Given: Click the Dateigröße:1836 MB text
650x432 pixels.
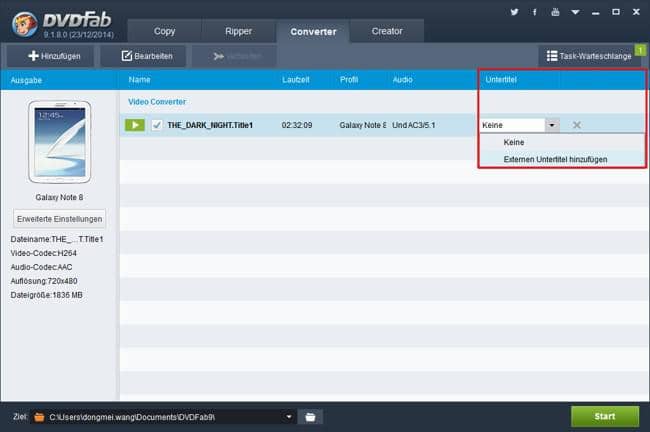Looking at the screenshot, I should [x=46, y=295].
